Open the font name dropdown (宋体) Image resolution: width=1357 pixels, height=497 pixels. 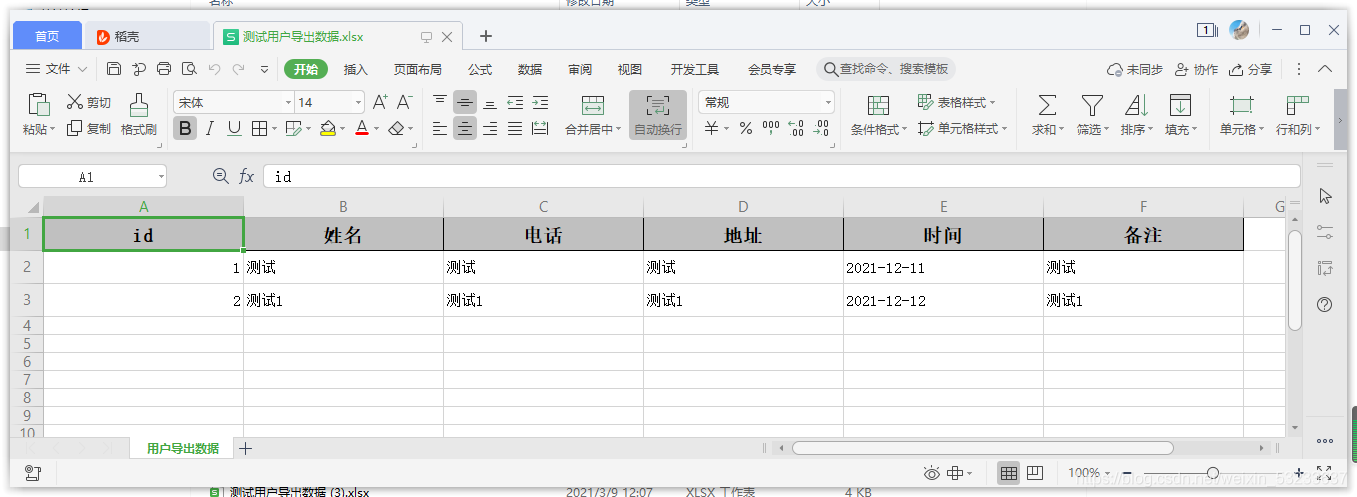point(288,102)
